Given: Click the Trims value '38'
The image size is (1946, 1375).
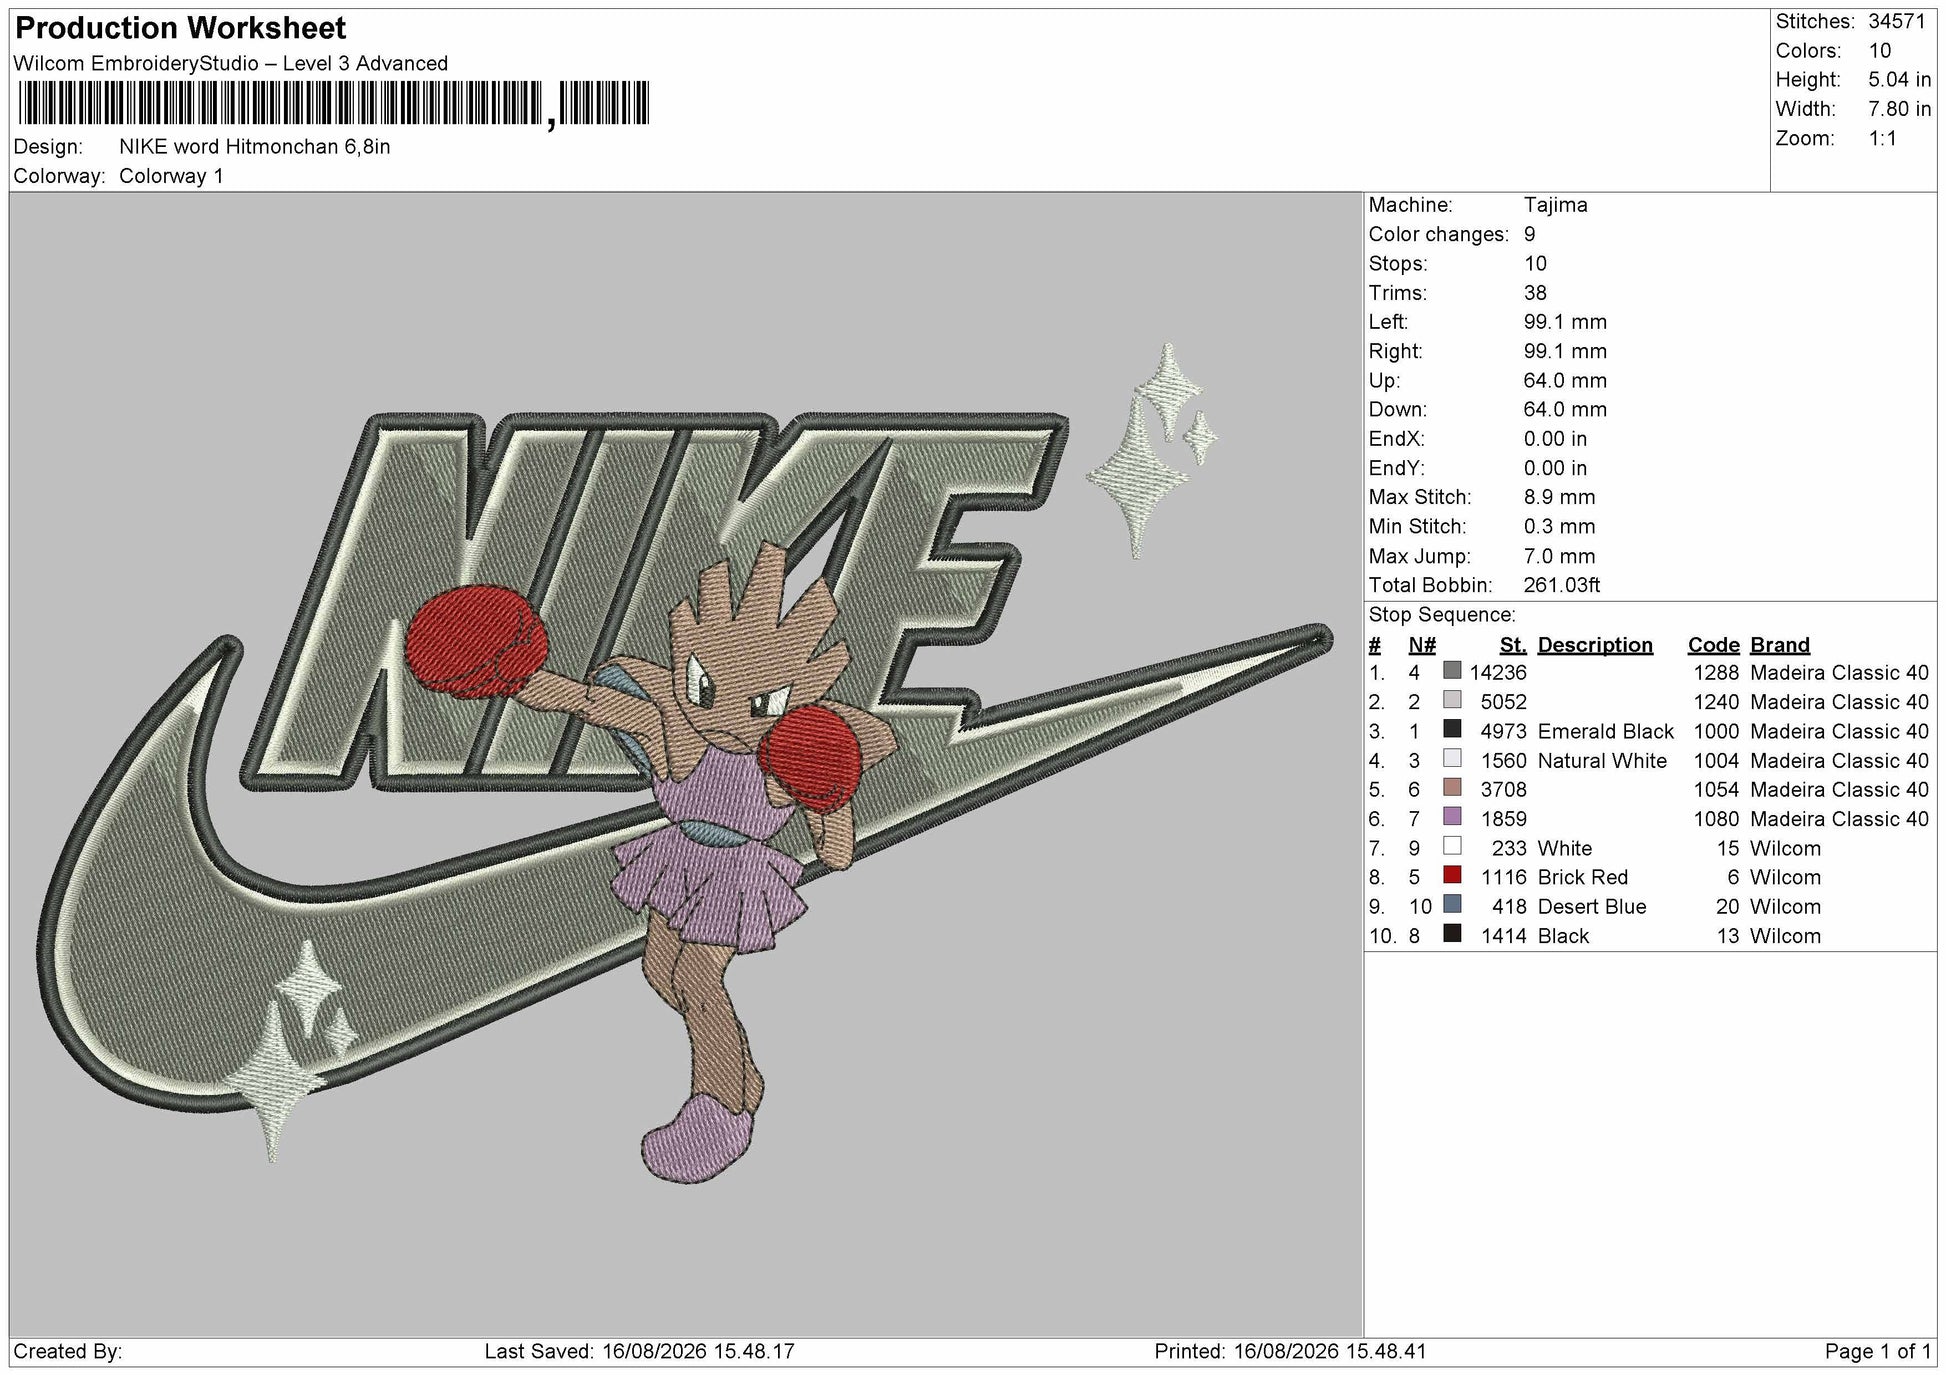Looking at the screenshot, I should (1535, 293).
